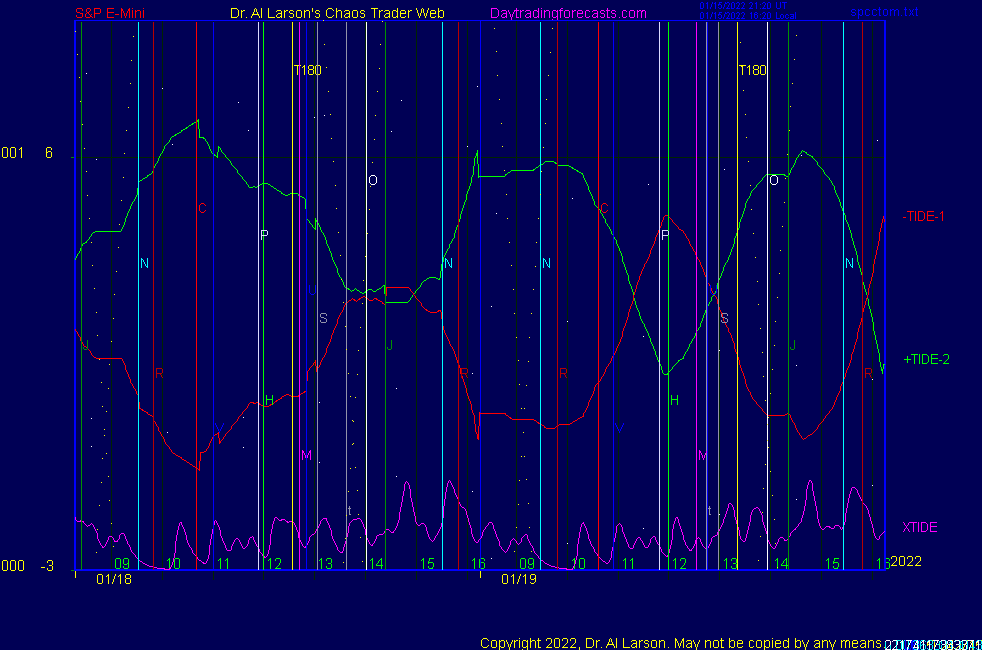The image size is (982, 650).
Task: Click the white O marker on 01/19
Action: coord(773,181)
